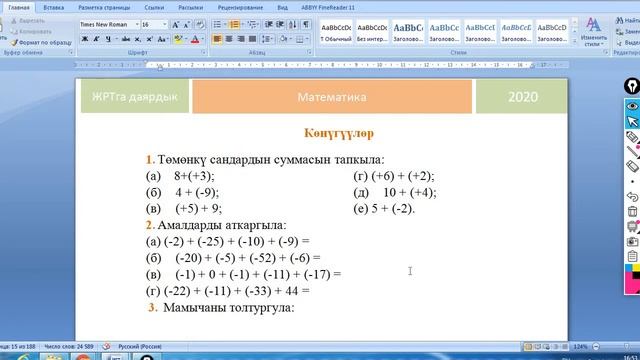
Task: Click the pen nib logo icon
Action: [x=632, y=86]
